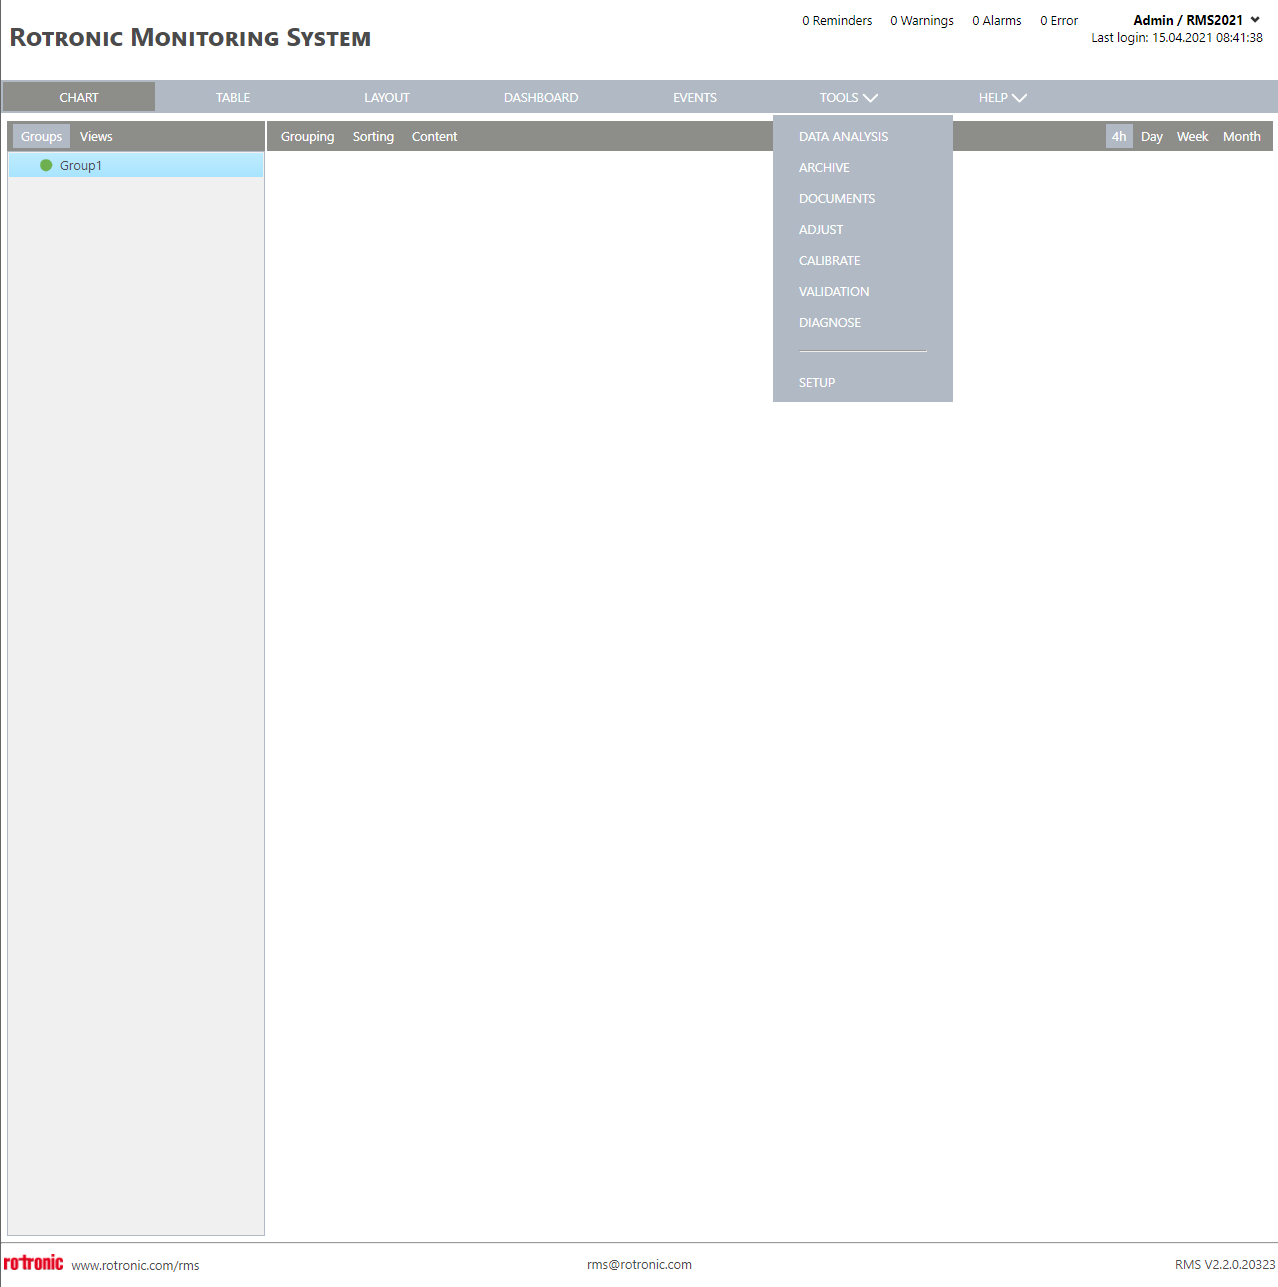Click the Rotronic logo in footer

[33, 1263]
